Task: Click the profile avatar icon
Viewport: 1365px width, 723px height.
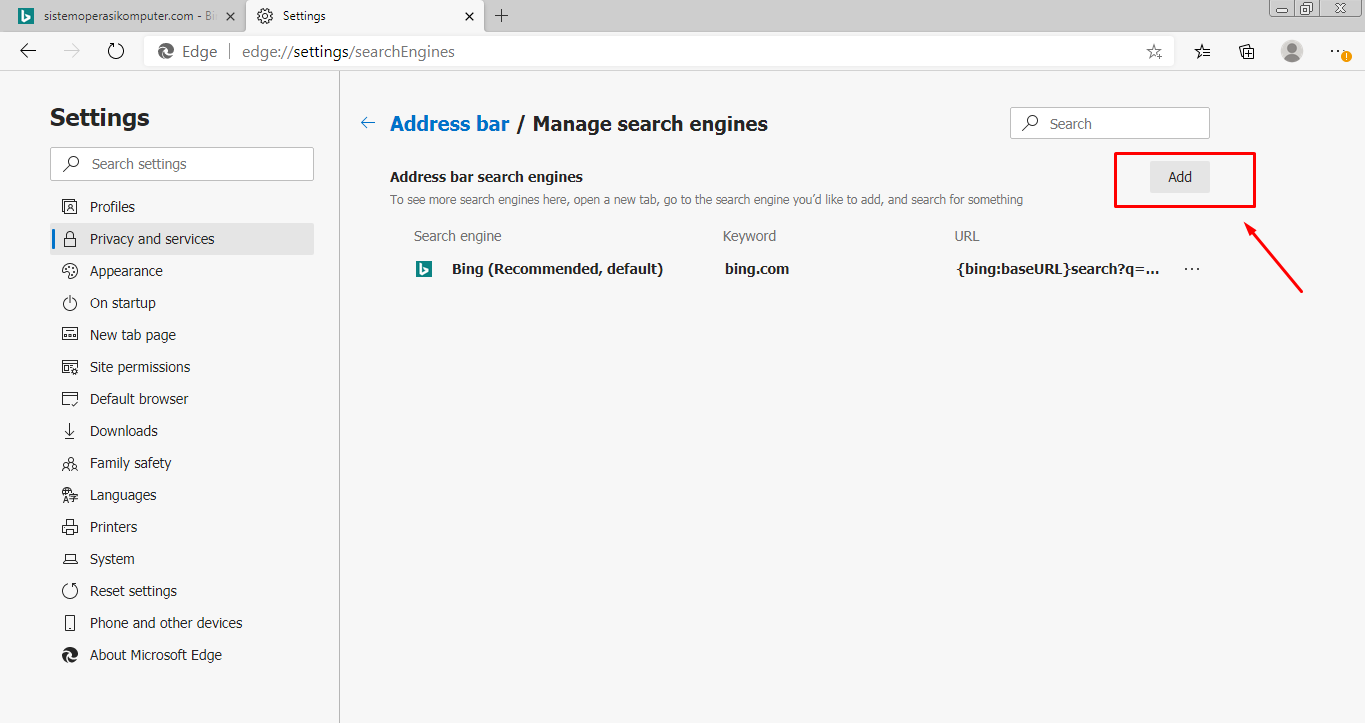Action: (1291, 50)
